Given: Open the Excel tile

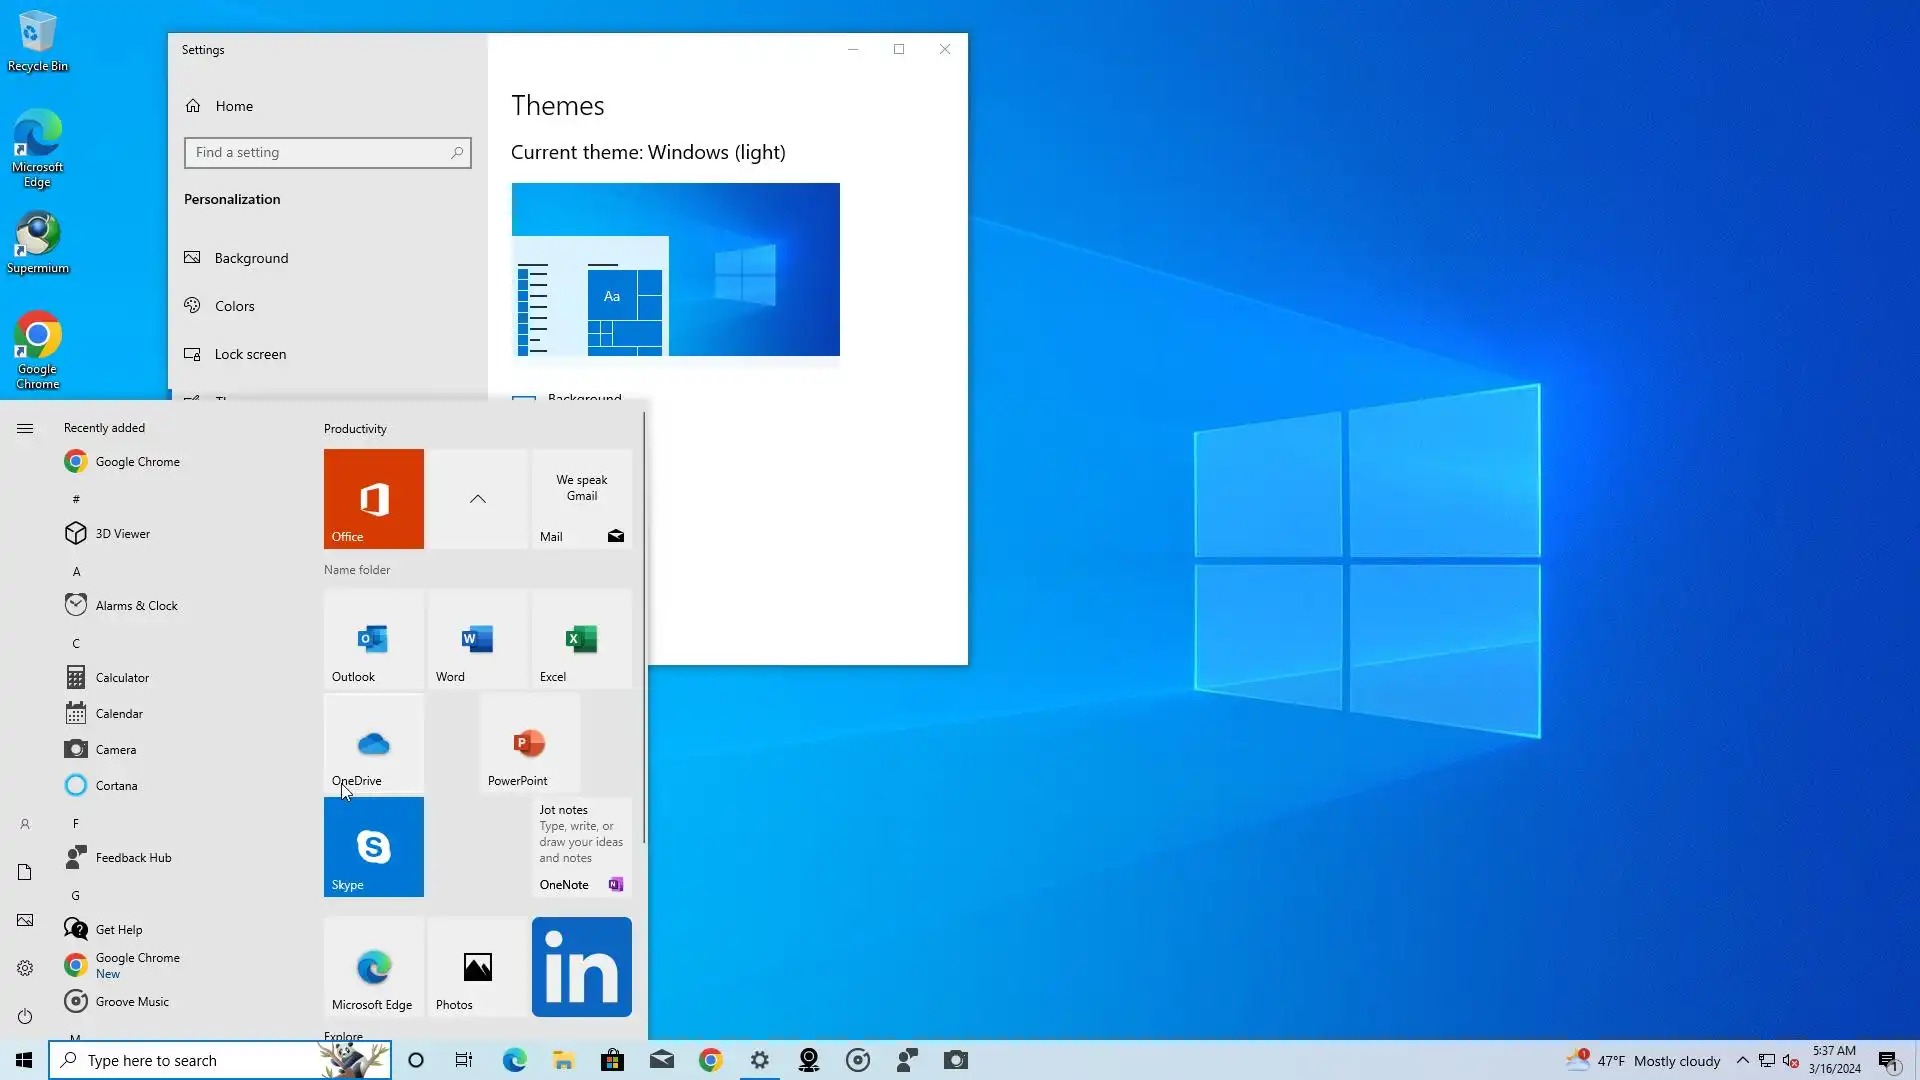Looking at the screenshot, I should [581, 640].
